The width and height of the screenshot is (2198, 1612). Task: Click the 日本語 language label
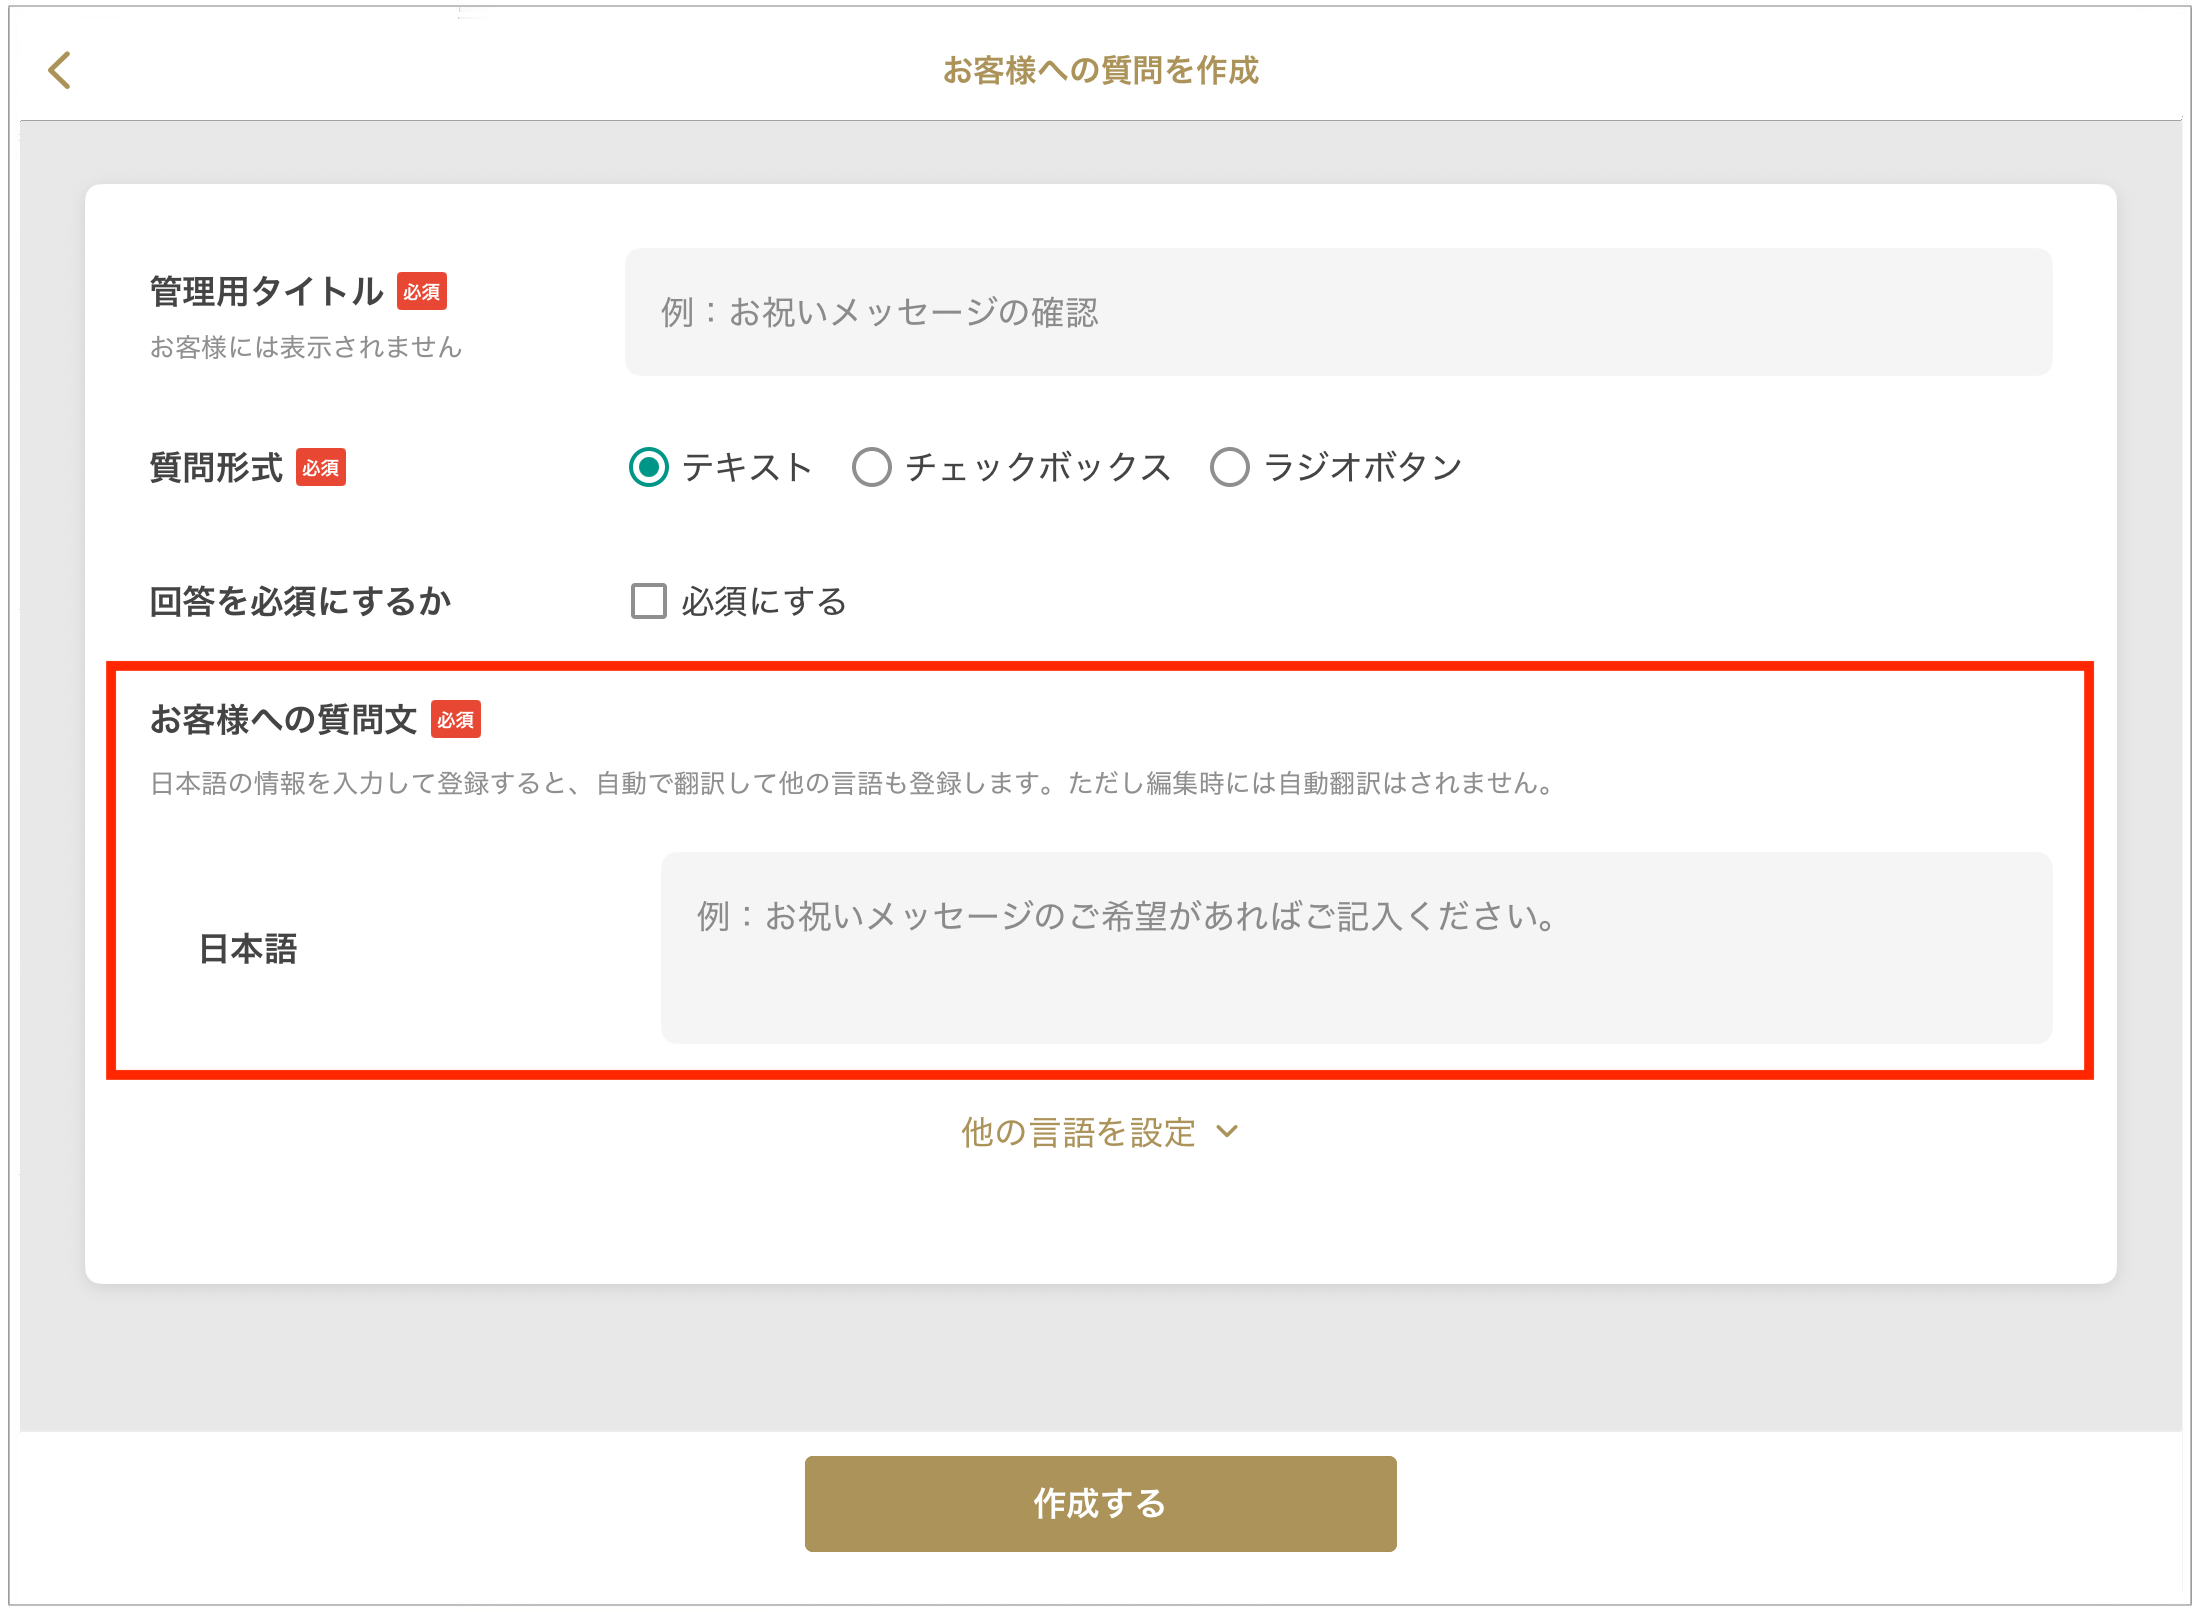click(248, 949)
